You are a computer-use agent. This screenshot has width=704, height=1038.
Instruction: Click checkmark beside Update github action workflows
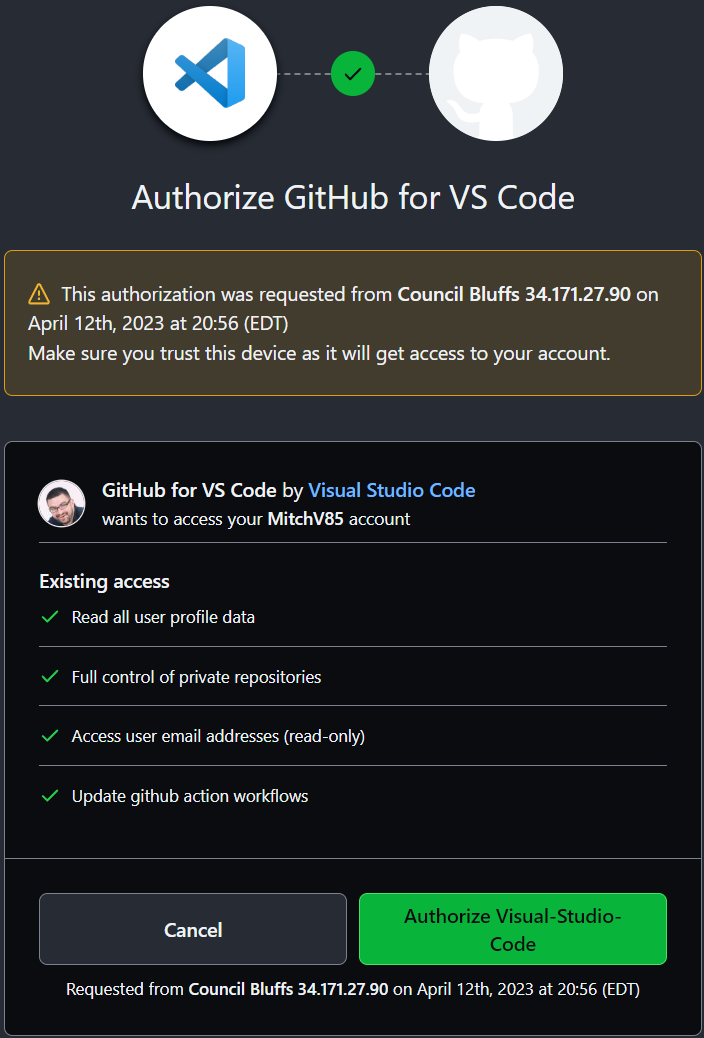(49, 796)
